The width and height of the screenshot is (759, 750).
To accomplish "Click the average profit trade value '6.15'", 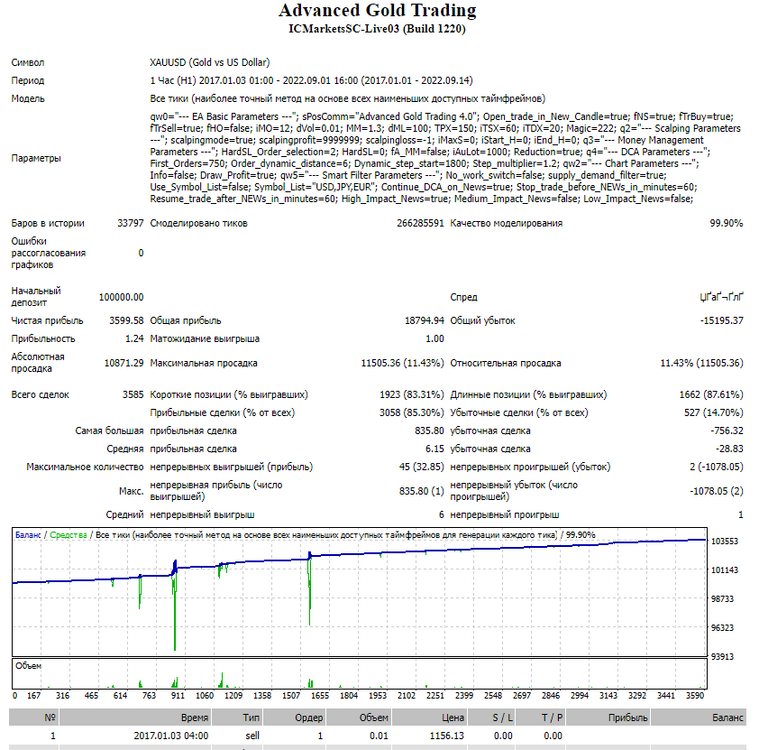I will point(435,449).
